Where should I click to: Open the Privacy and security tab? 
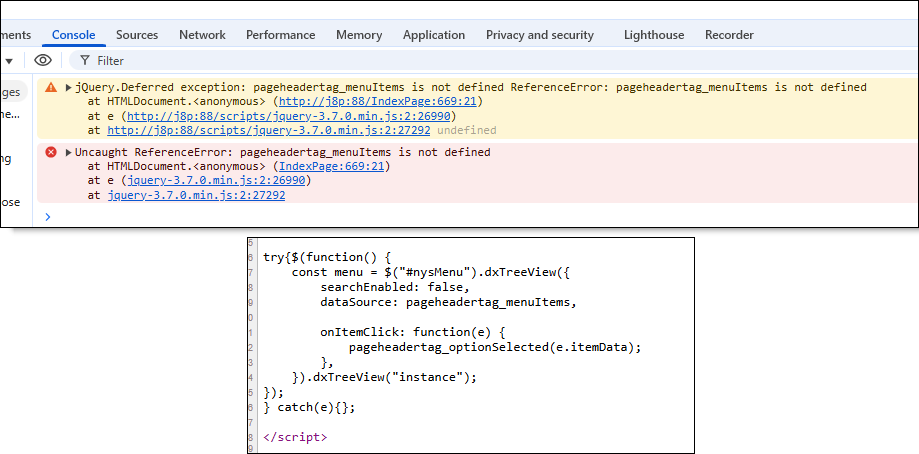[x=539, y=35]
